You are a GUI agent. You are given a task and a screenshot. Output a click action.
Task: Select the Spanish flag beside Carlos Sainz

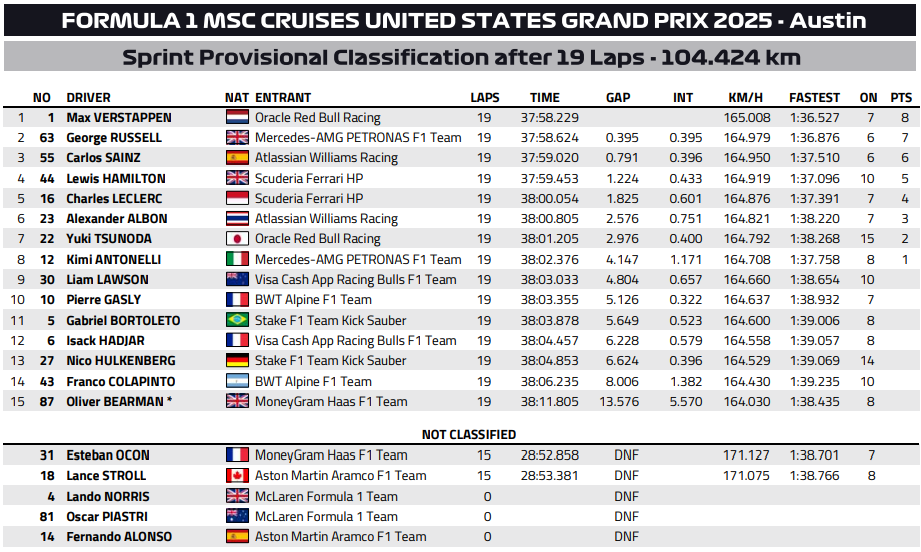click(x=237, y=158)
